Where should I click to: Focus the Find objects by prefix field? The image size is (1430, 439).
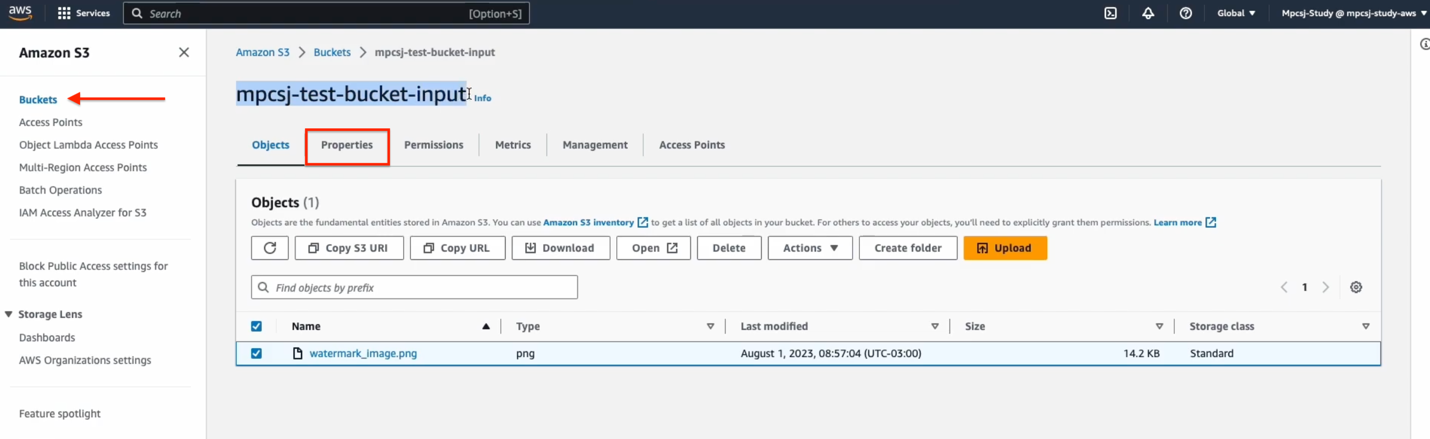[x=414, y=287]
